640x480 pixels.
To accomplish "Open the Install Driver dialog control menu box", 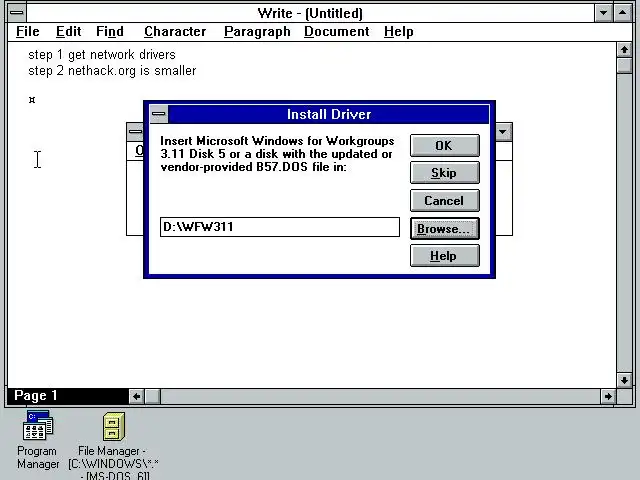I will pyautogui.click(x=159, y=114).
